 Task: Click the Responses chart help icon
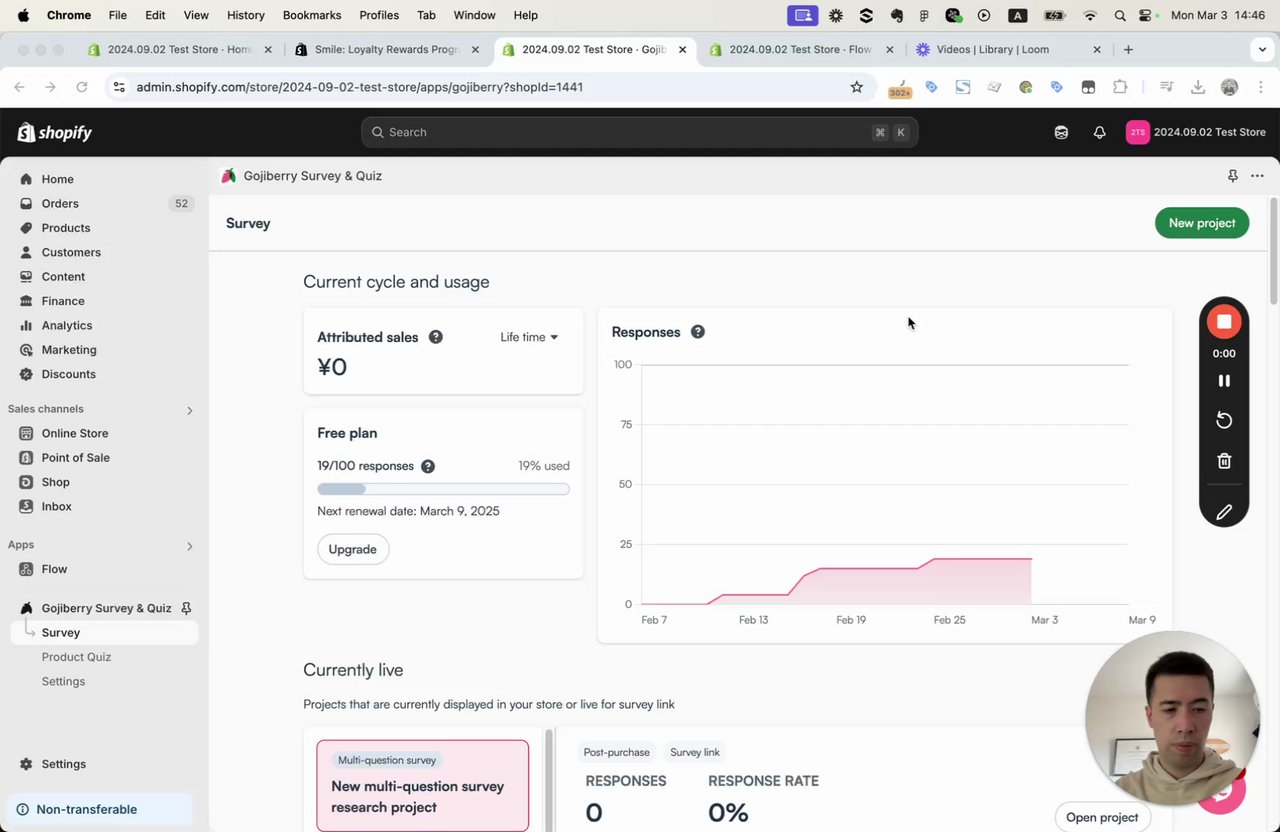(698, 332)
